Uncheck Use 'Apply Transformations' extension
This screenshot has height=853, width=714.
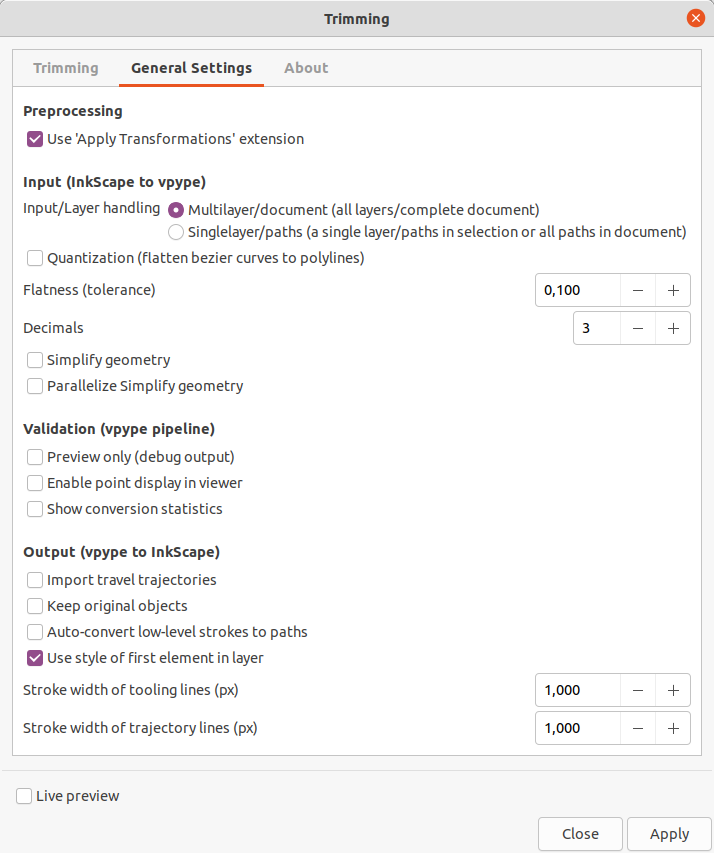tap(35, 139)
